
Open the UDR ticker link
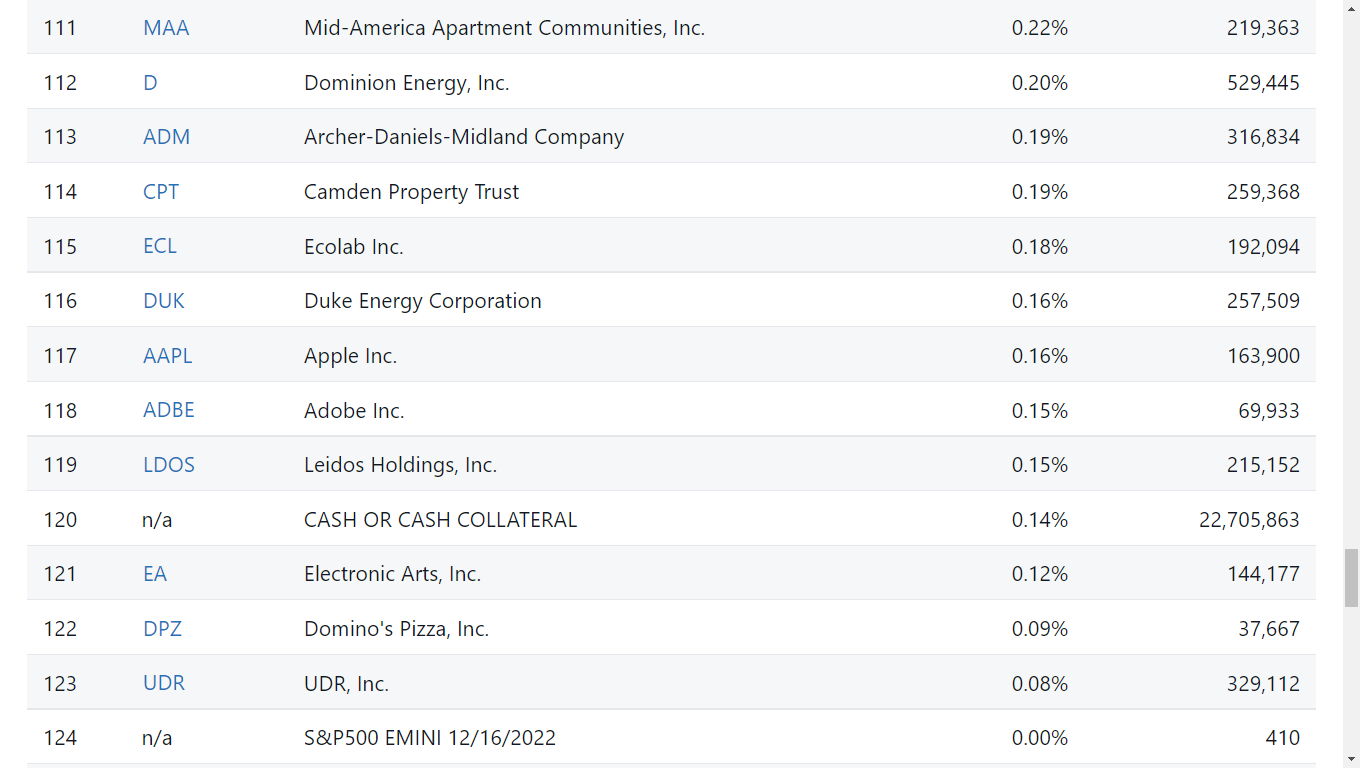pyautogui.click(x=164, y=683)
